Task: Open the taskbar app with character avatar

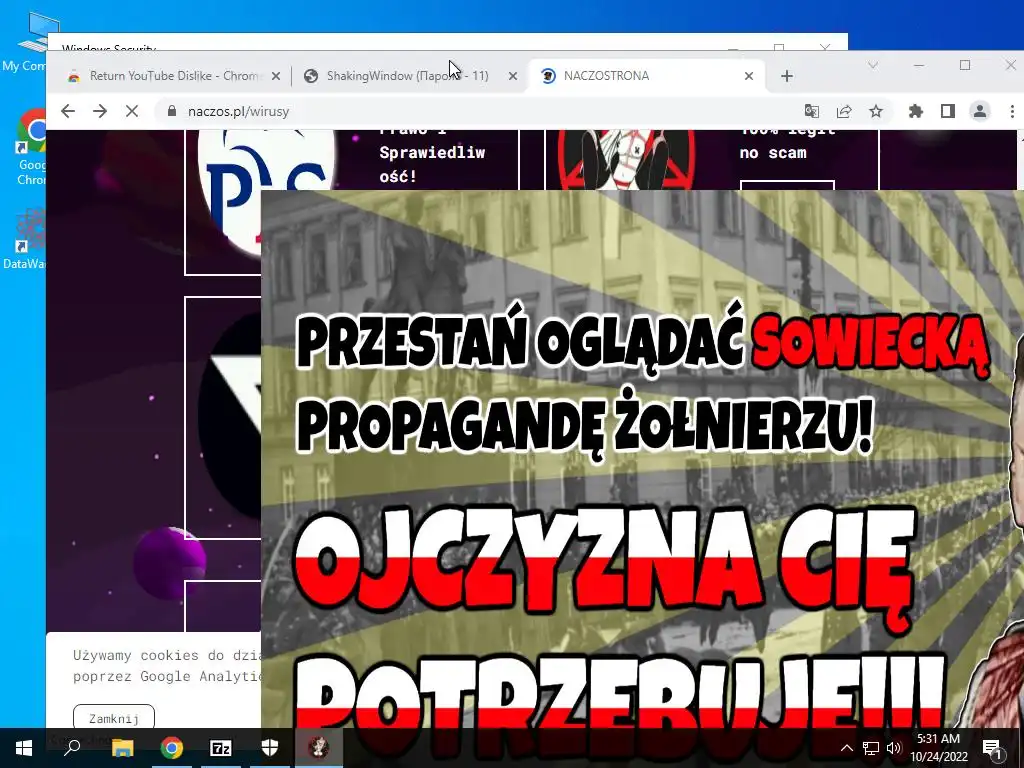Action: point(318,748)
